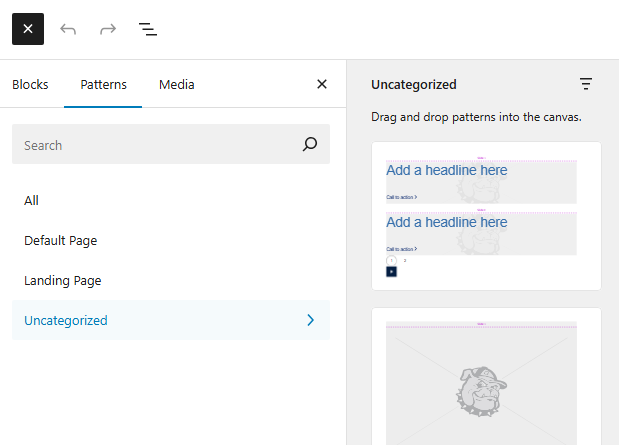This screenshot has height=445, width=619.
Task: Select the Patterns tab
Action: click(x=103, y=84)
